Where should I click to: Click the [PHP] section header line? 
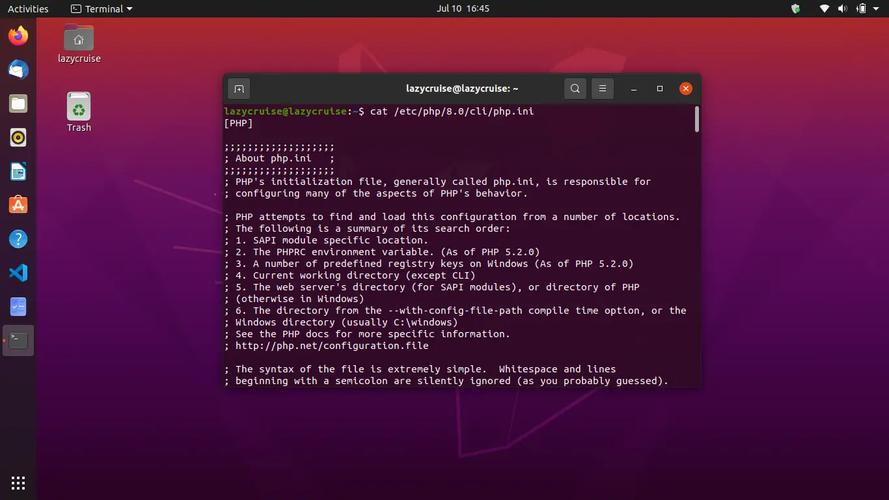click(x=238, y=123)
